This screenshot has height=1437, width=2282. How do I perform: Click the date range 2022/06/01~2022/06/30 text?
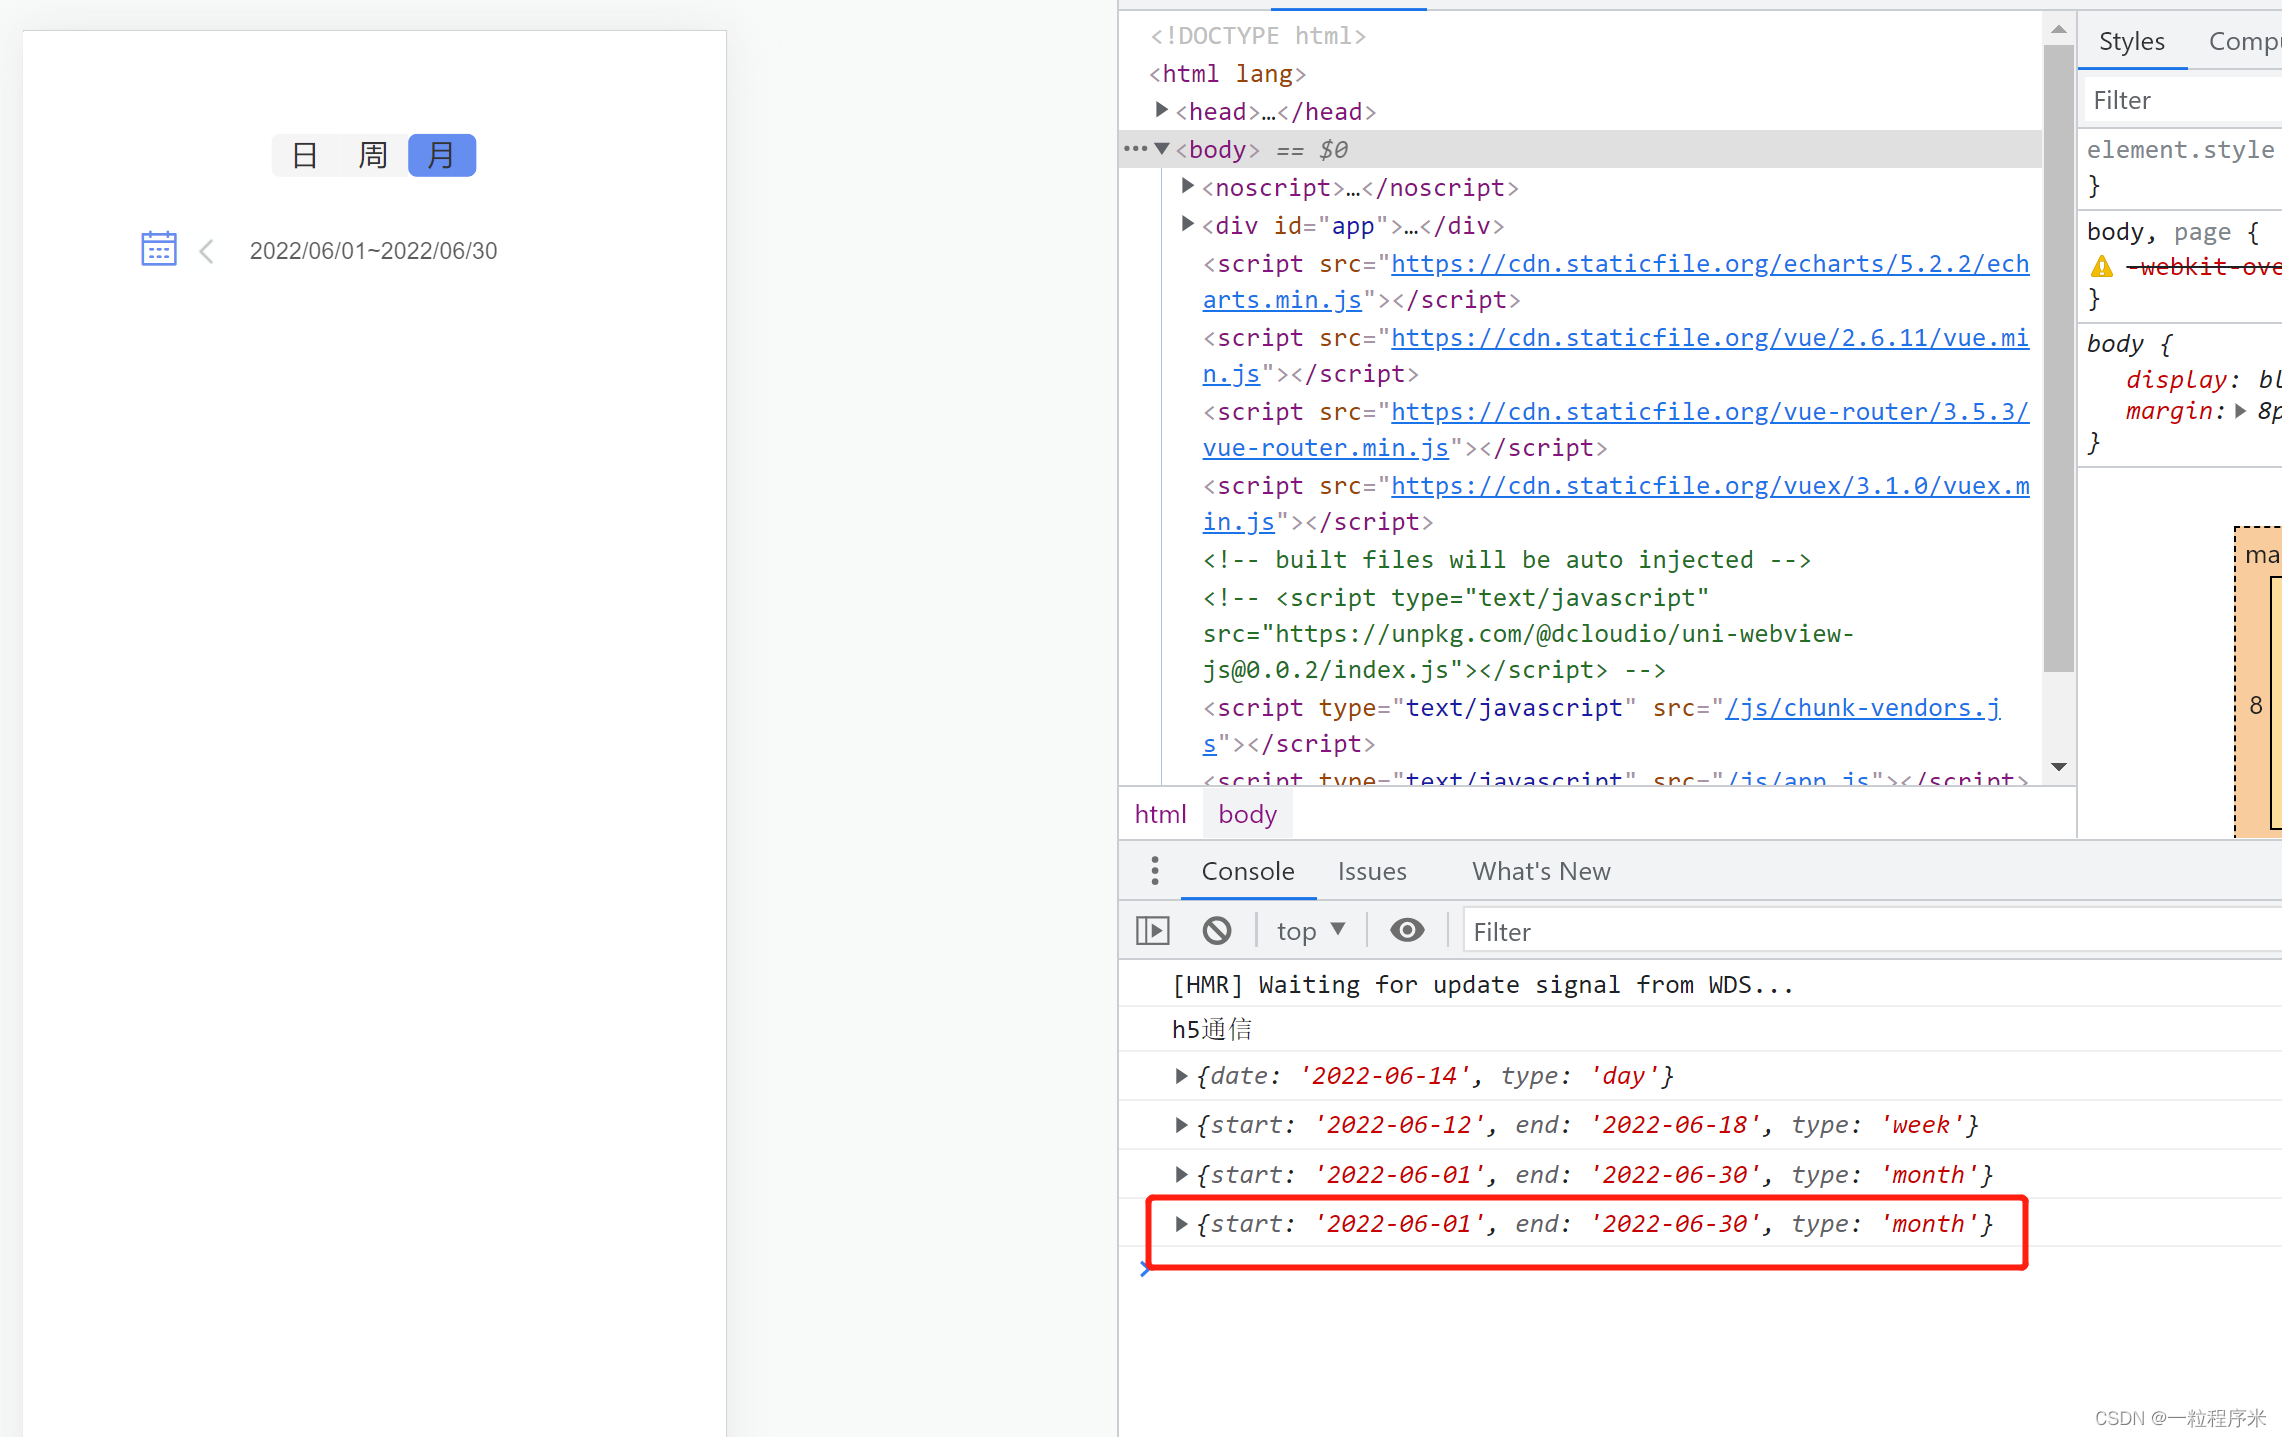click(373, 251)
